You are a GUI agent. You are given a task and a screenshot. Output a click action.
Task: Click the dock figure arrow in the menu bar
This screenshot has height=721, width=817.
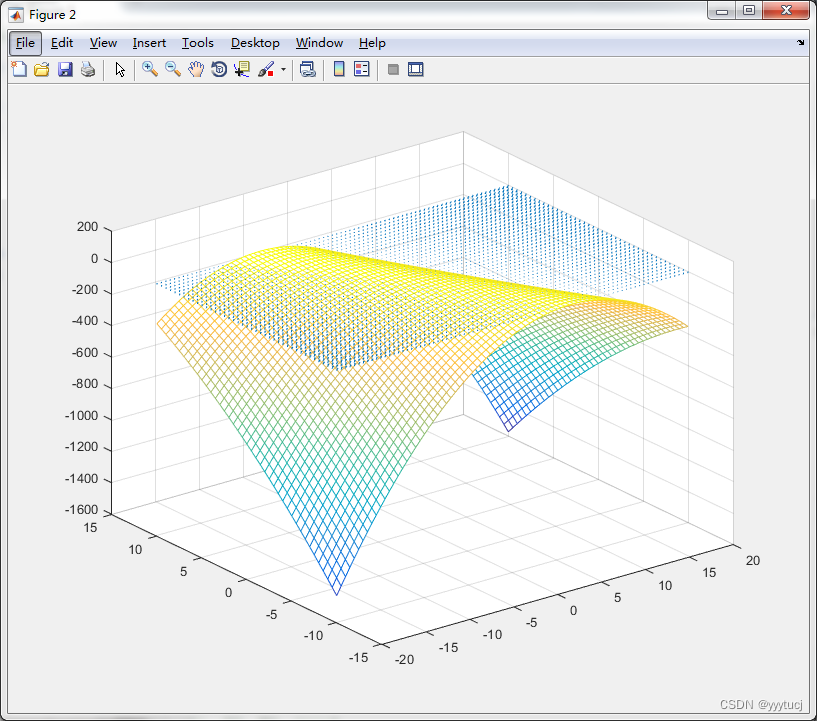pyautogui.click(x=800, y=43)
